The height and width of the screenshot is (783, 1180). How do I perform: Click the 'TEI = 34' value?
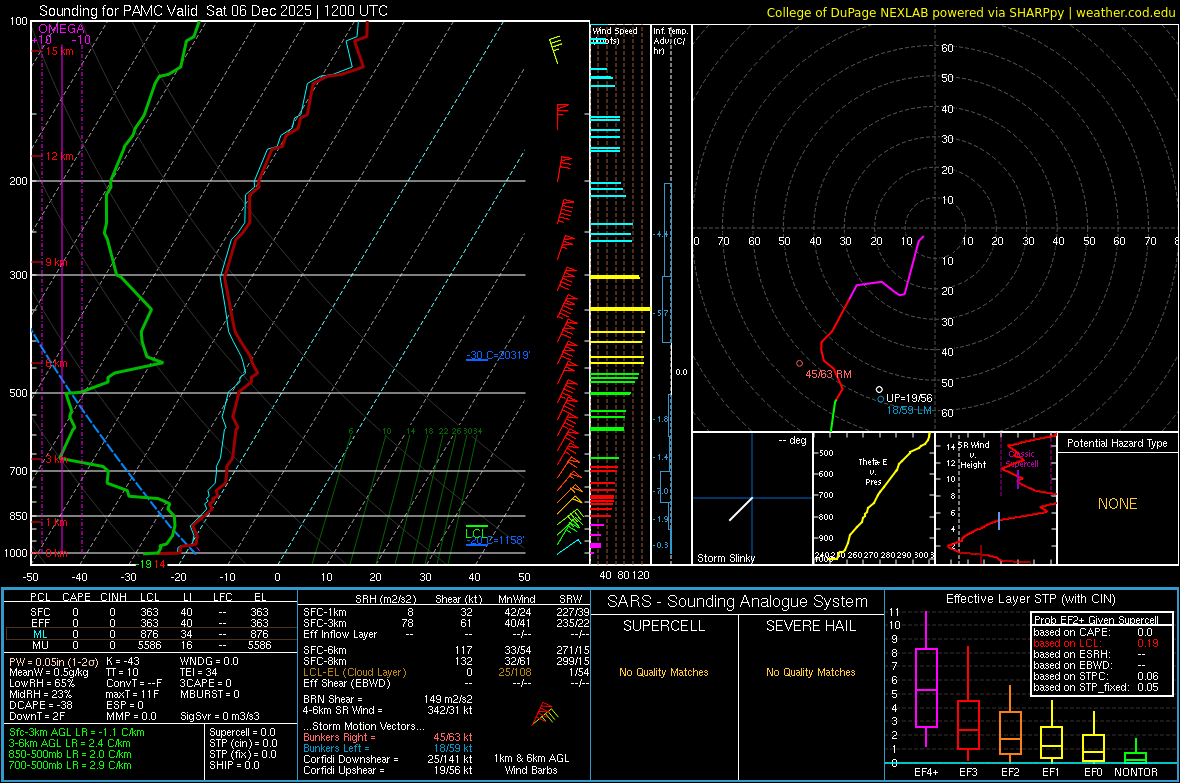[199, 672]
